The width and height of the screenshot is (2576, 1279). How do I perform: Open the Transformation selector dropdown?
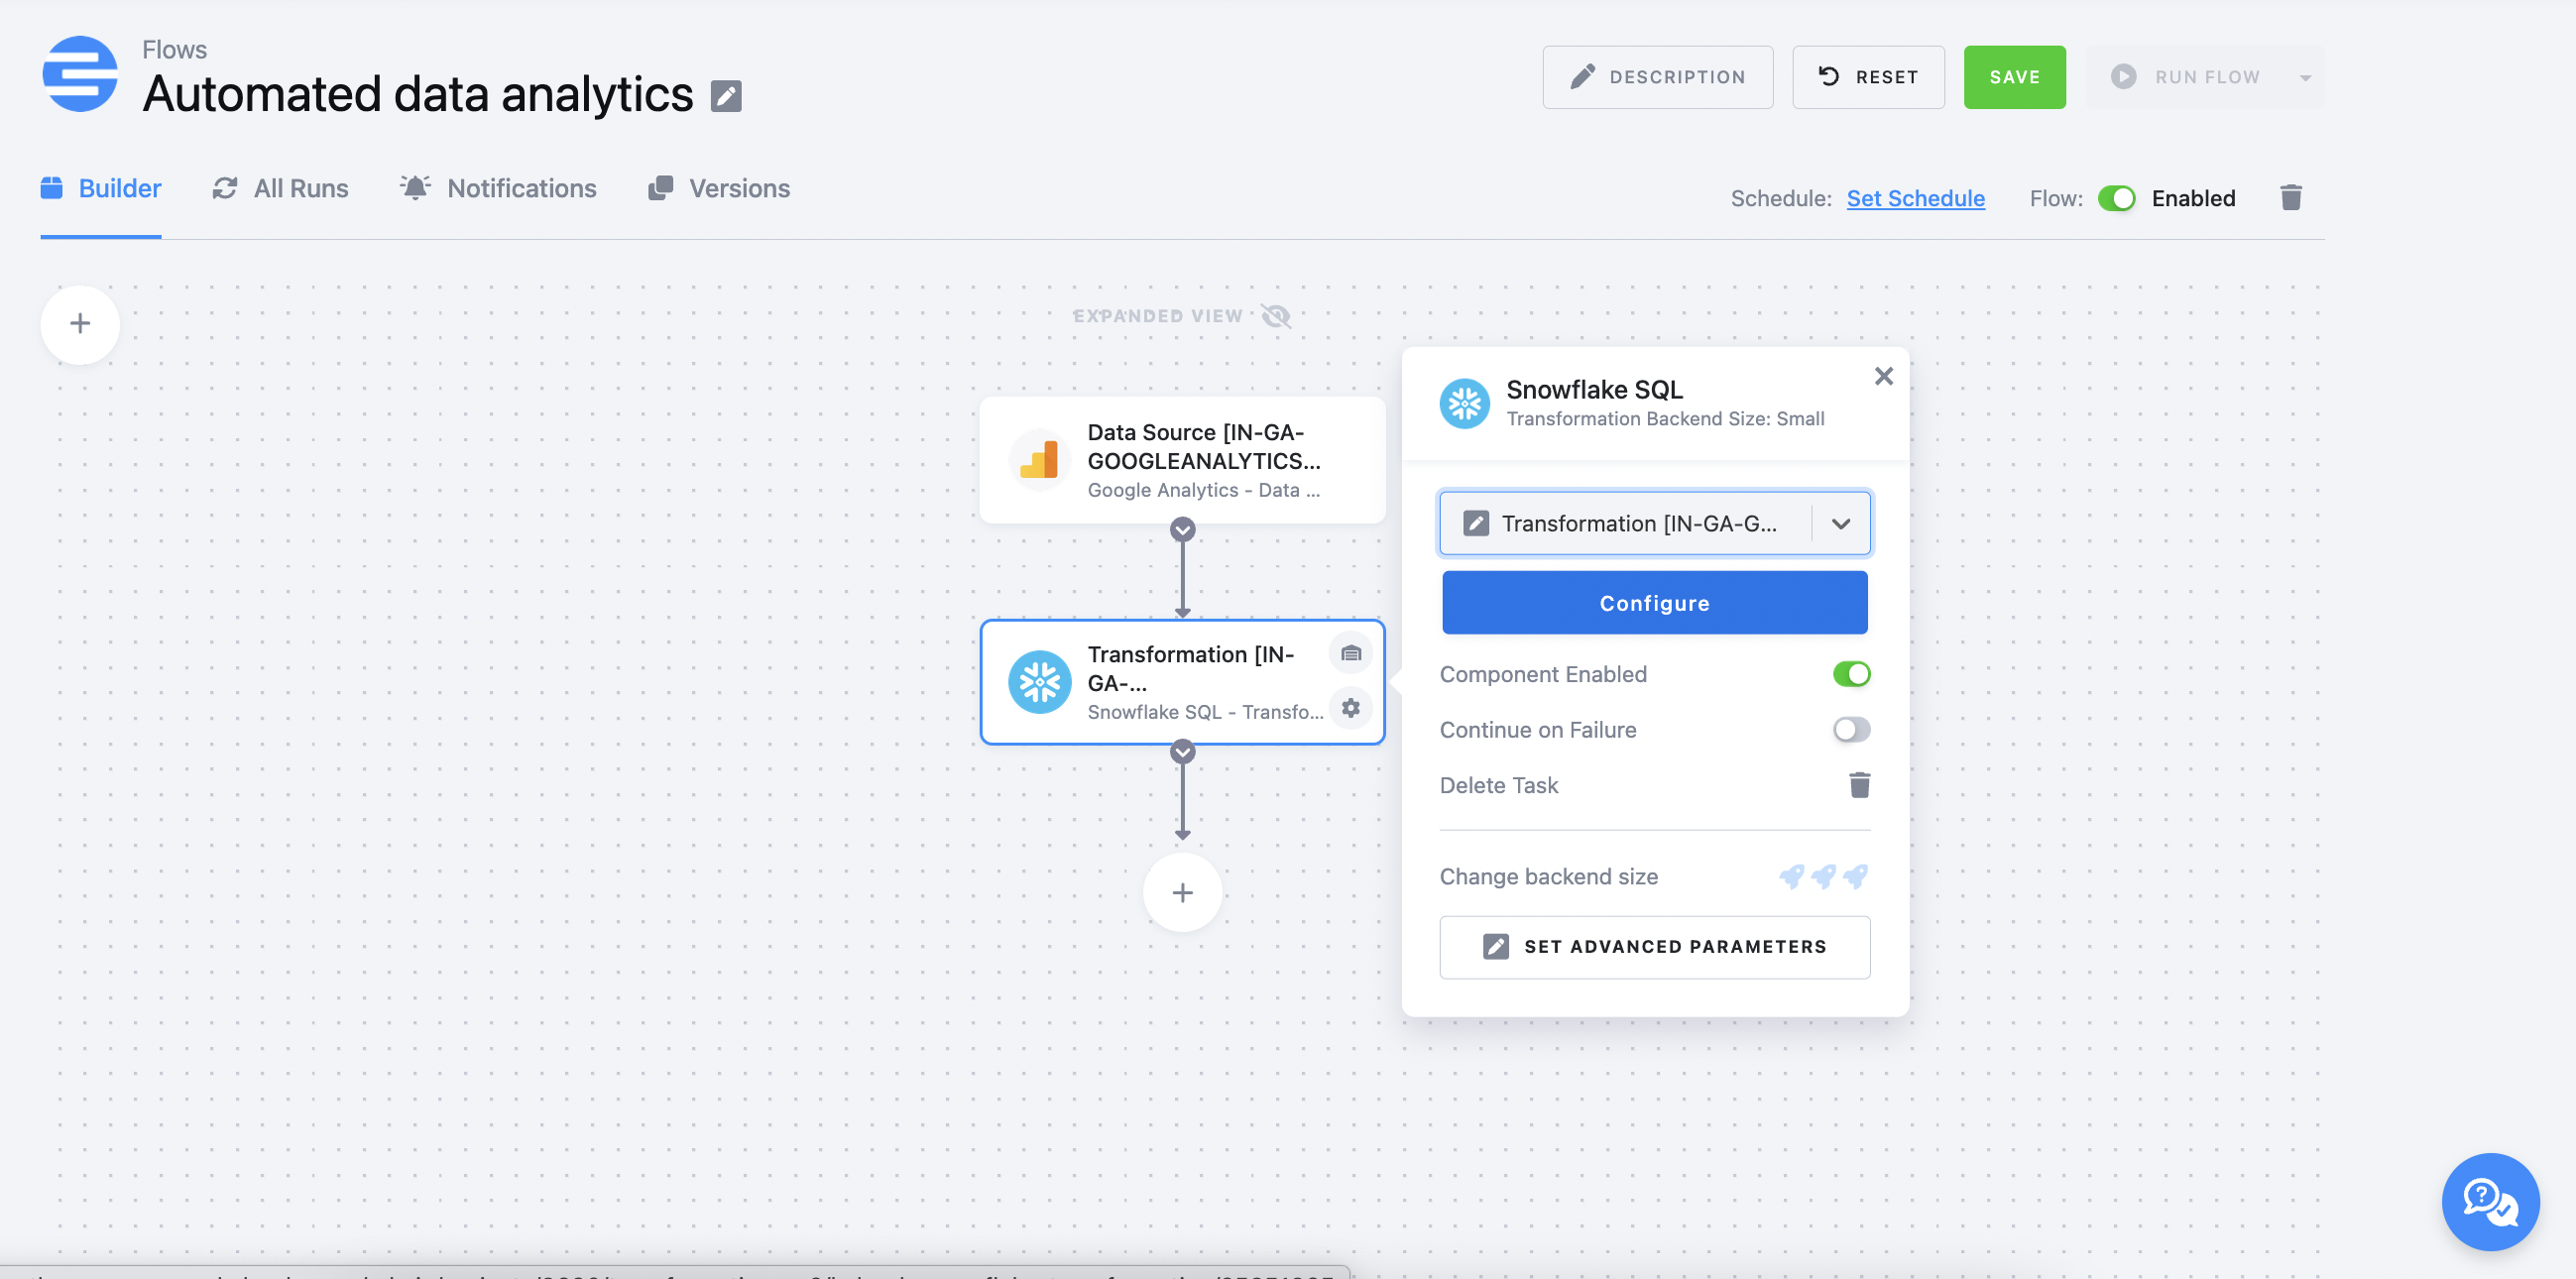[1840, 523]
